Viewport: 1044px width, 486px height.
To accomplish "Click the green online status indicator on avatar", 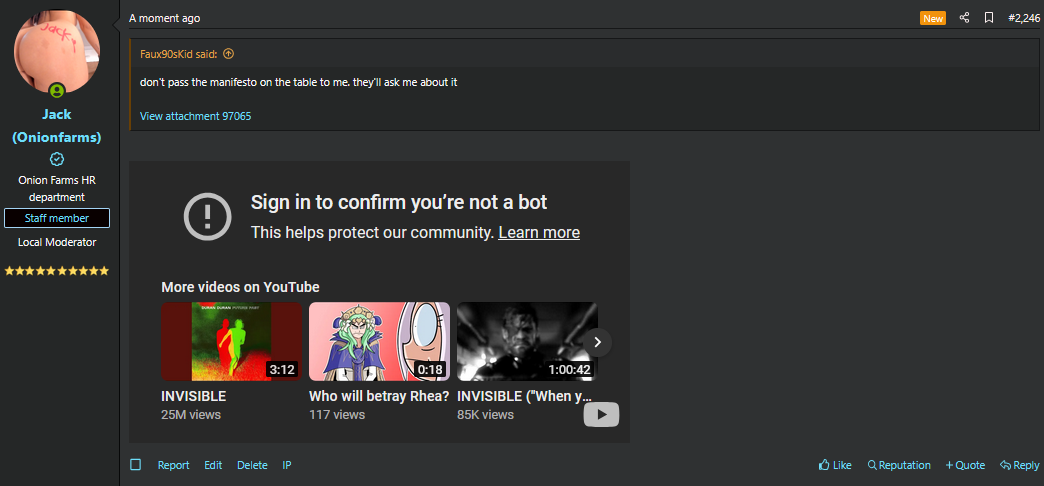I will [57, 91].
